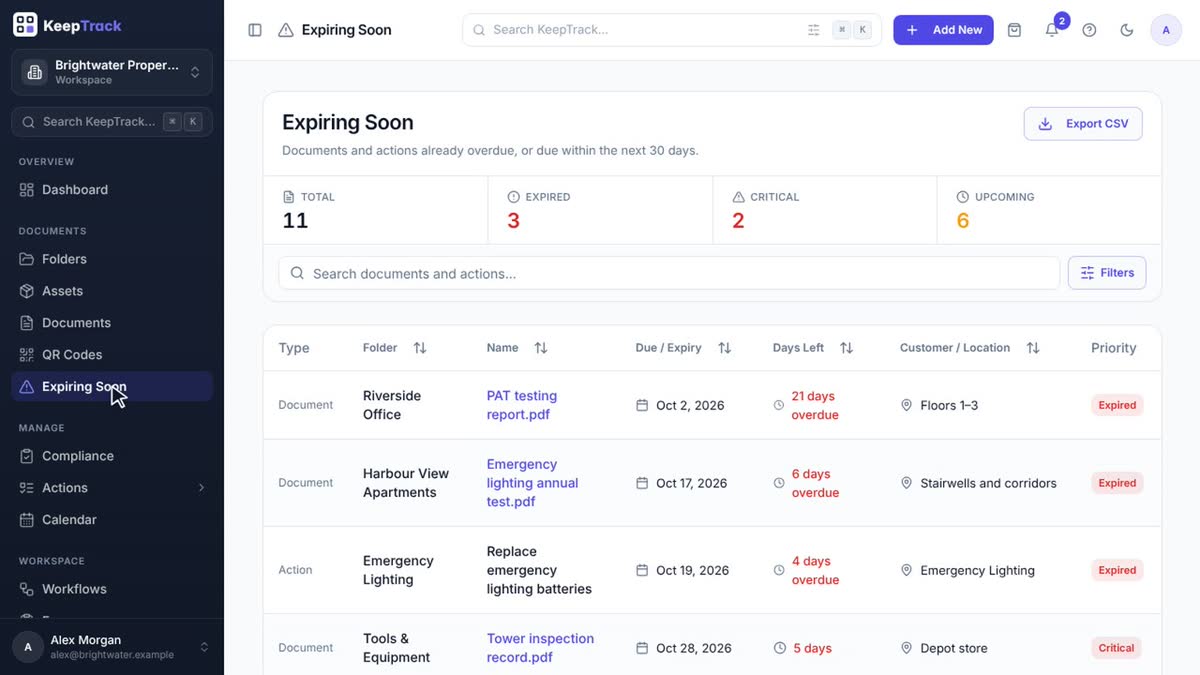Click the Priority column header

1113,348
